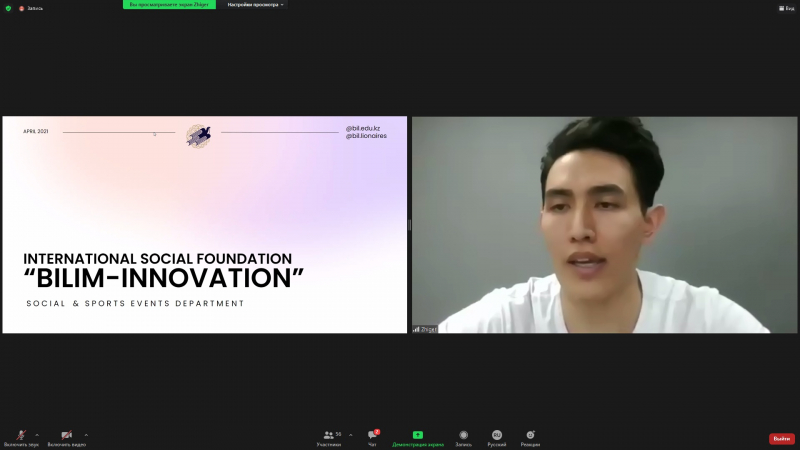Image resolution: width=800 pixels, height=450 pixels.
Task: Click the red Leave meeting button
Action: pos(781,438)
